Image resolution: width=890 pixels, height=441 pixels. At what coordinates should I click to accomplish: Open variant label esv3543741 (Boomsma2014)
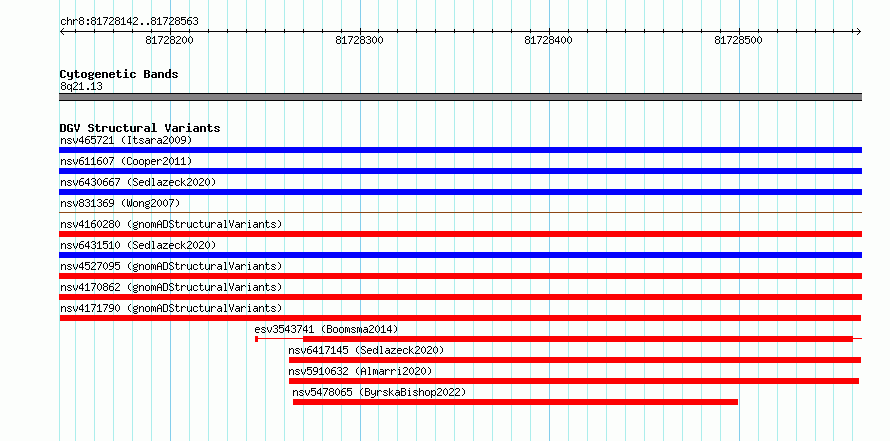326,329
